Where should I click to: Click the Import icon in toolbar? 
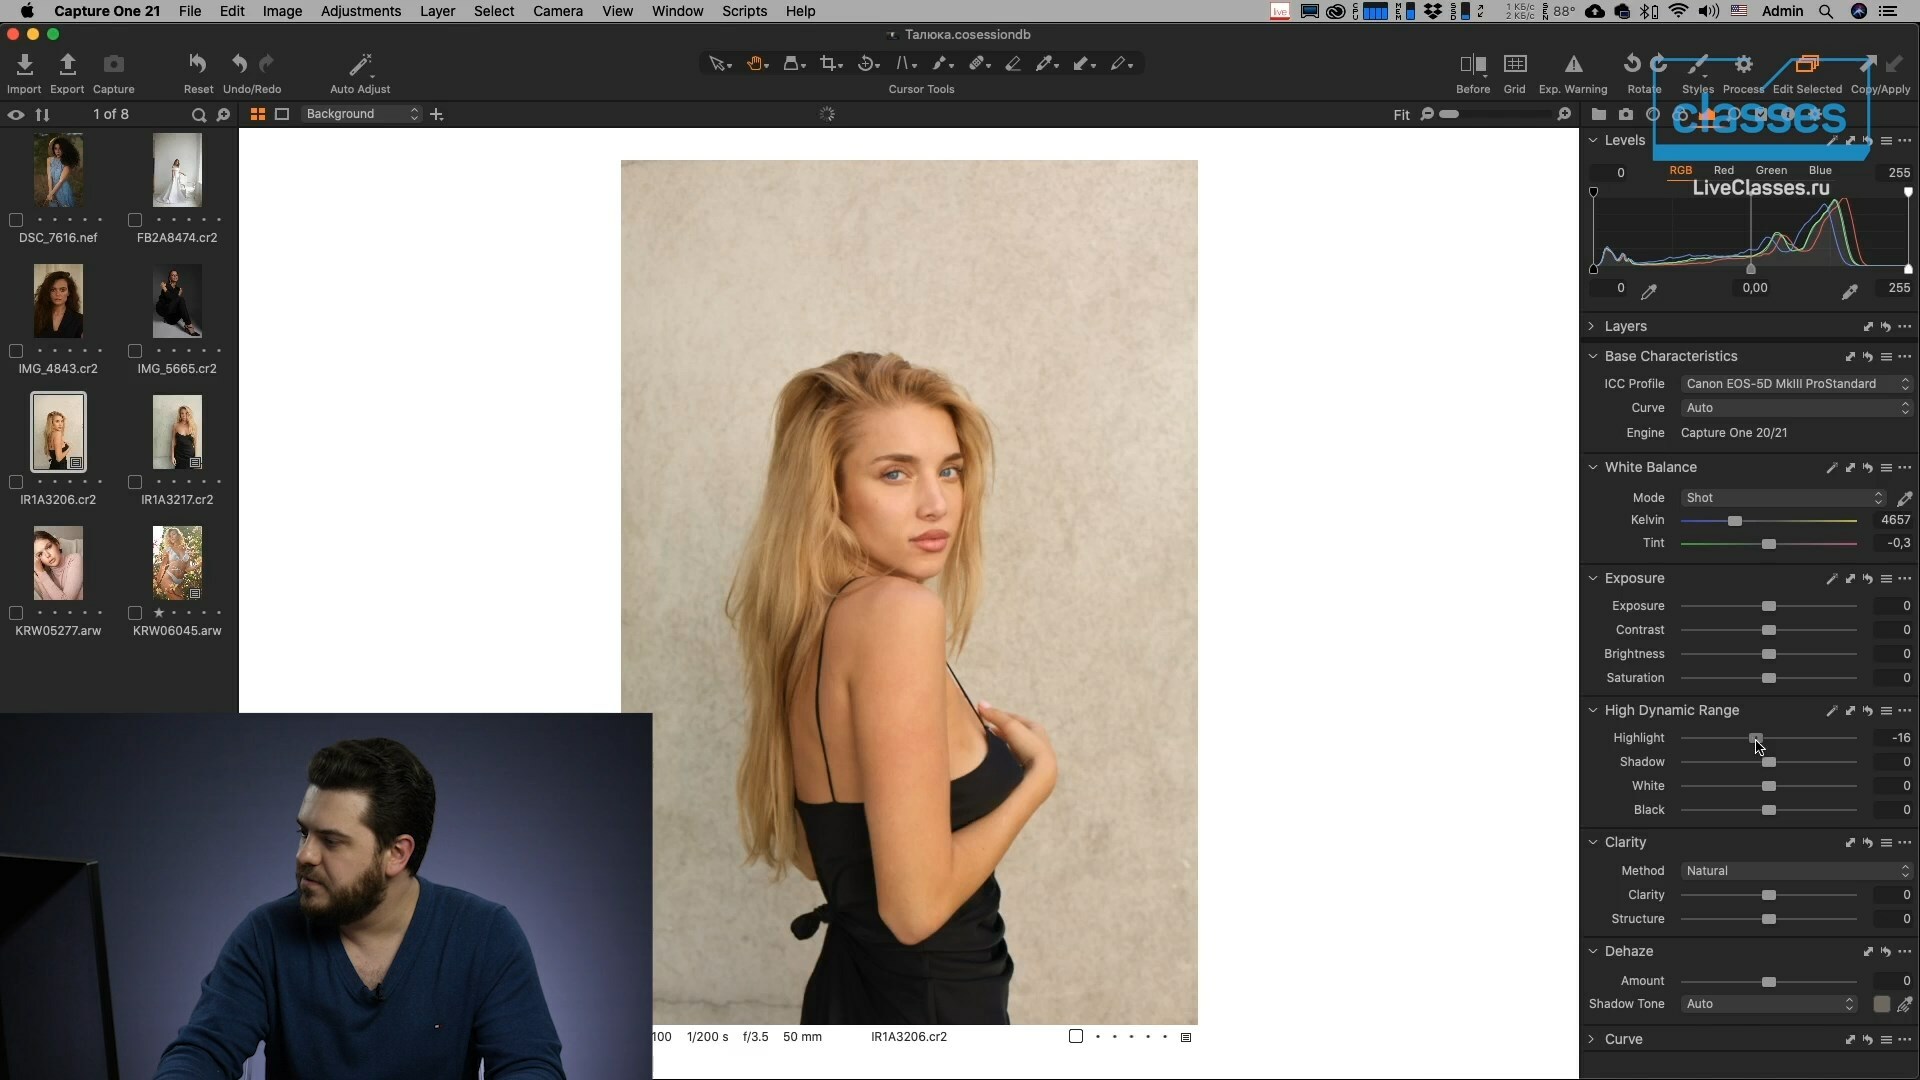click(24, 65)
